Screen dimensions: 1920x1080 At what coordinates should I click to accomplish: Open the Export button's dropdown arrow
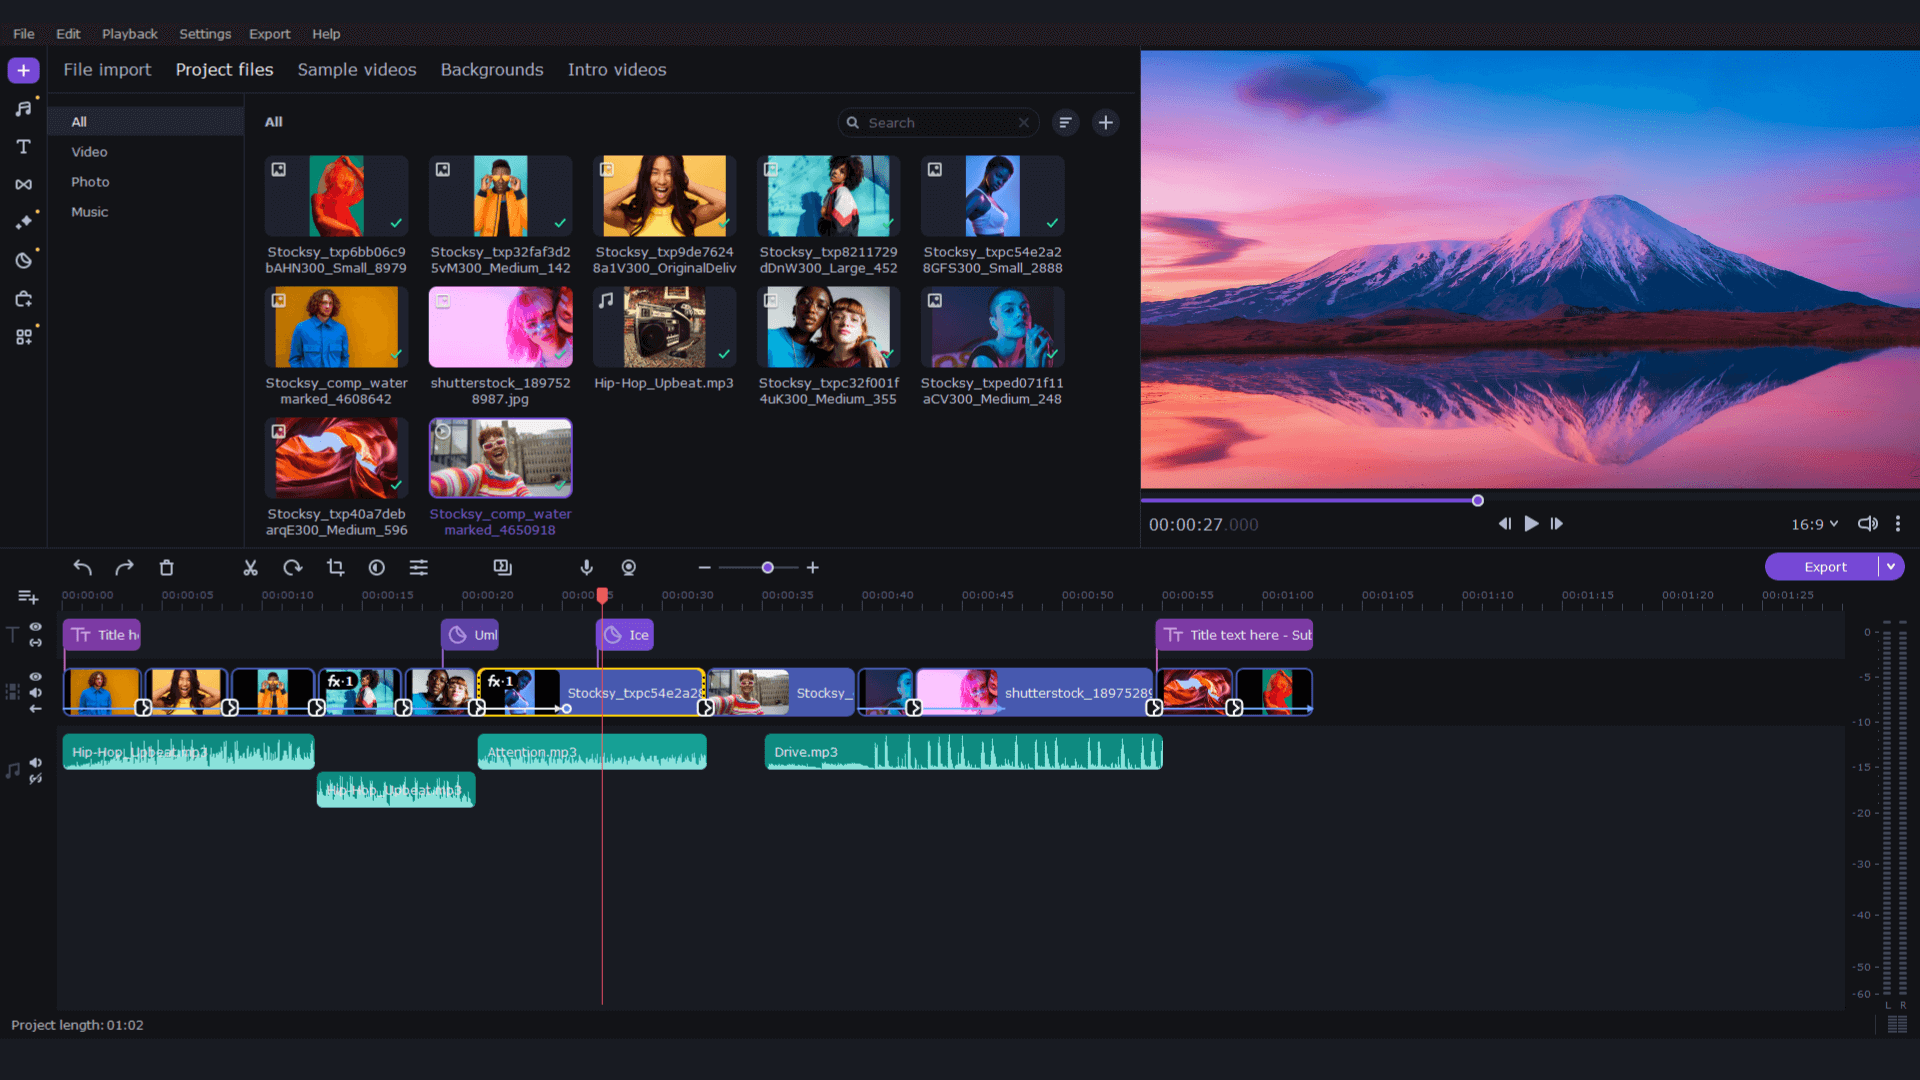pyautogui.click(x=1891, y=566)
